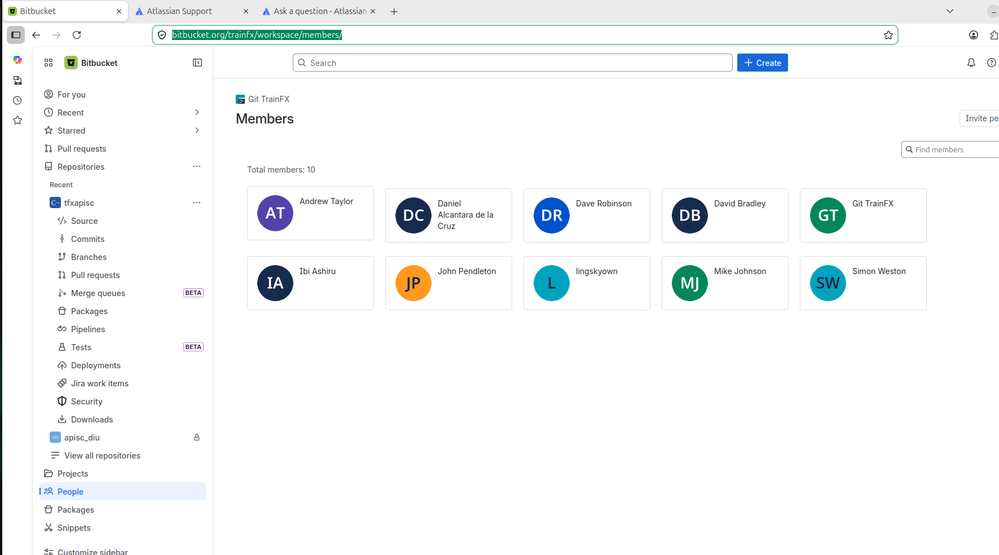Click Simon Weston's SW avatar
The width and height of the screenshot is (999, 555).
point(828,283)
